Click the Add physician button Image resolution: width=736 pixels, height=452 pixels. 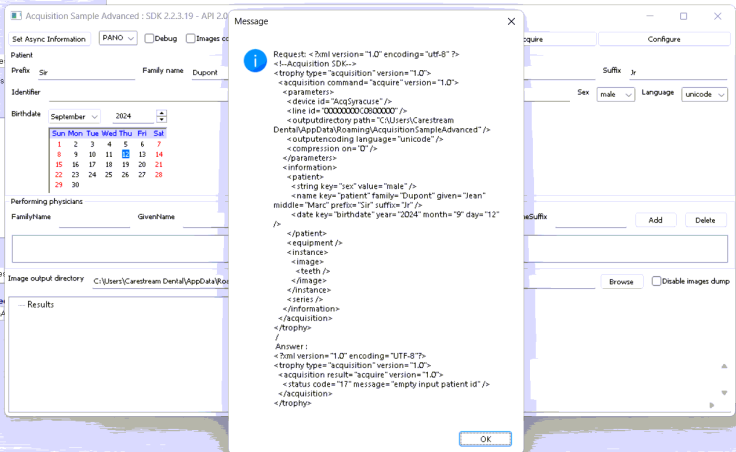tap(655, 220)
